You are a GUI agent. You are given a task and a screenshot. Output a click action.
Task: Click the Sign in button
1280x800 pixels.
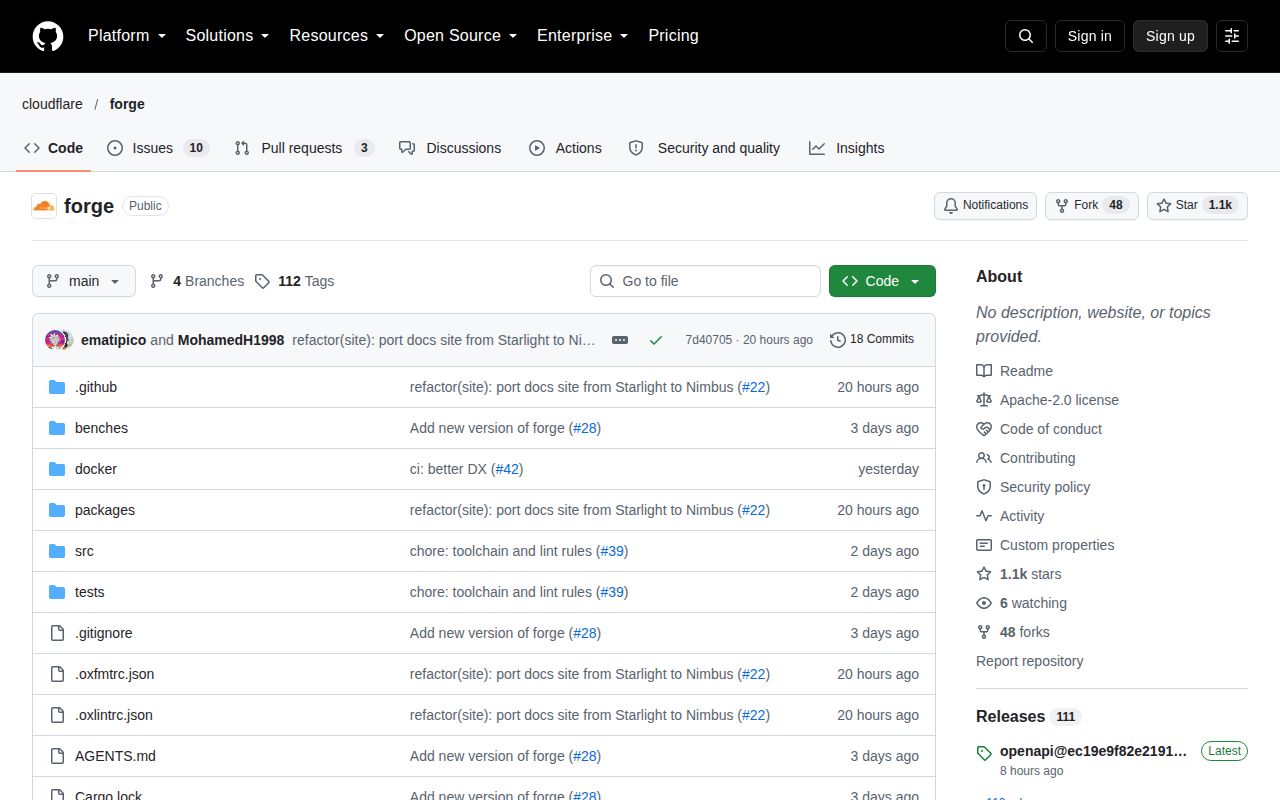tap(1089, 36)
